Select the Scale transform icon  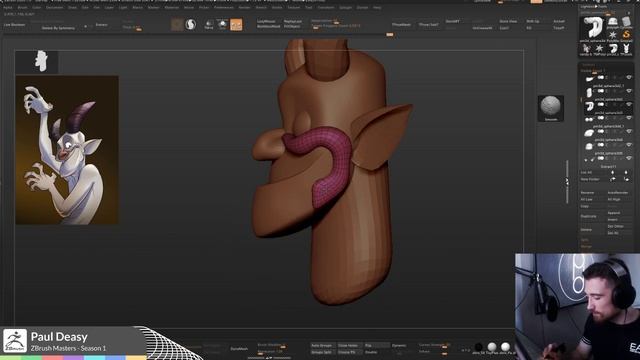[x=222, y=24]
